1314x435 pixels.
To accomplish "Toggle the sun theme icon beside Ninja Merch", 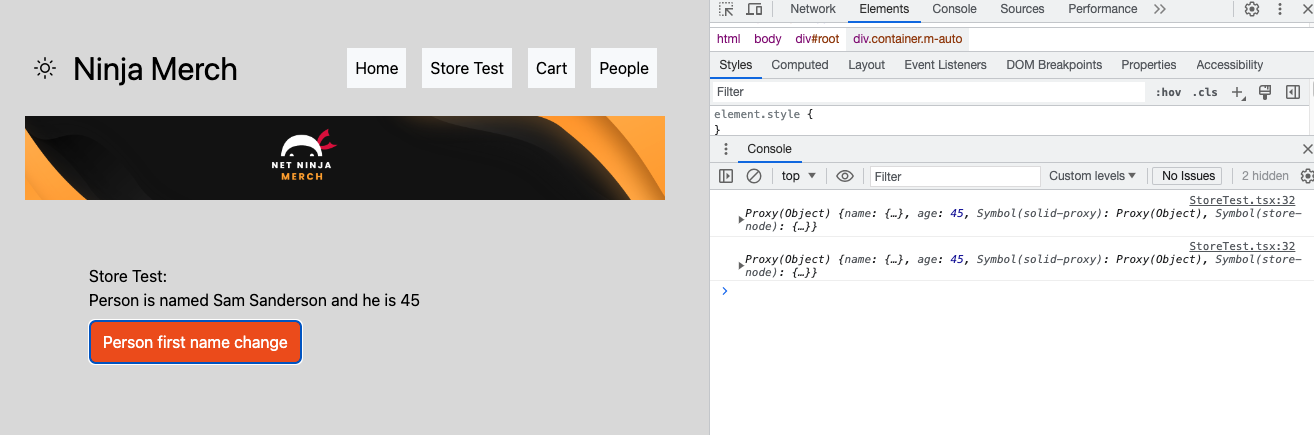I will tap(44, 68).
